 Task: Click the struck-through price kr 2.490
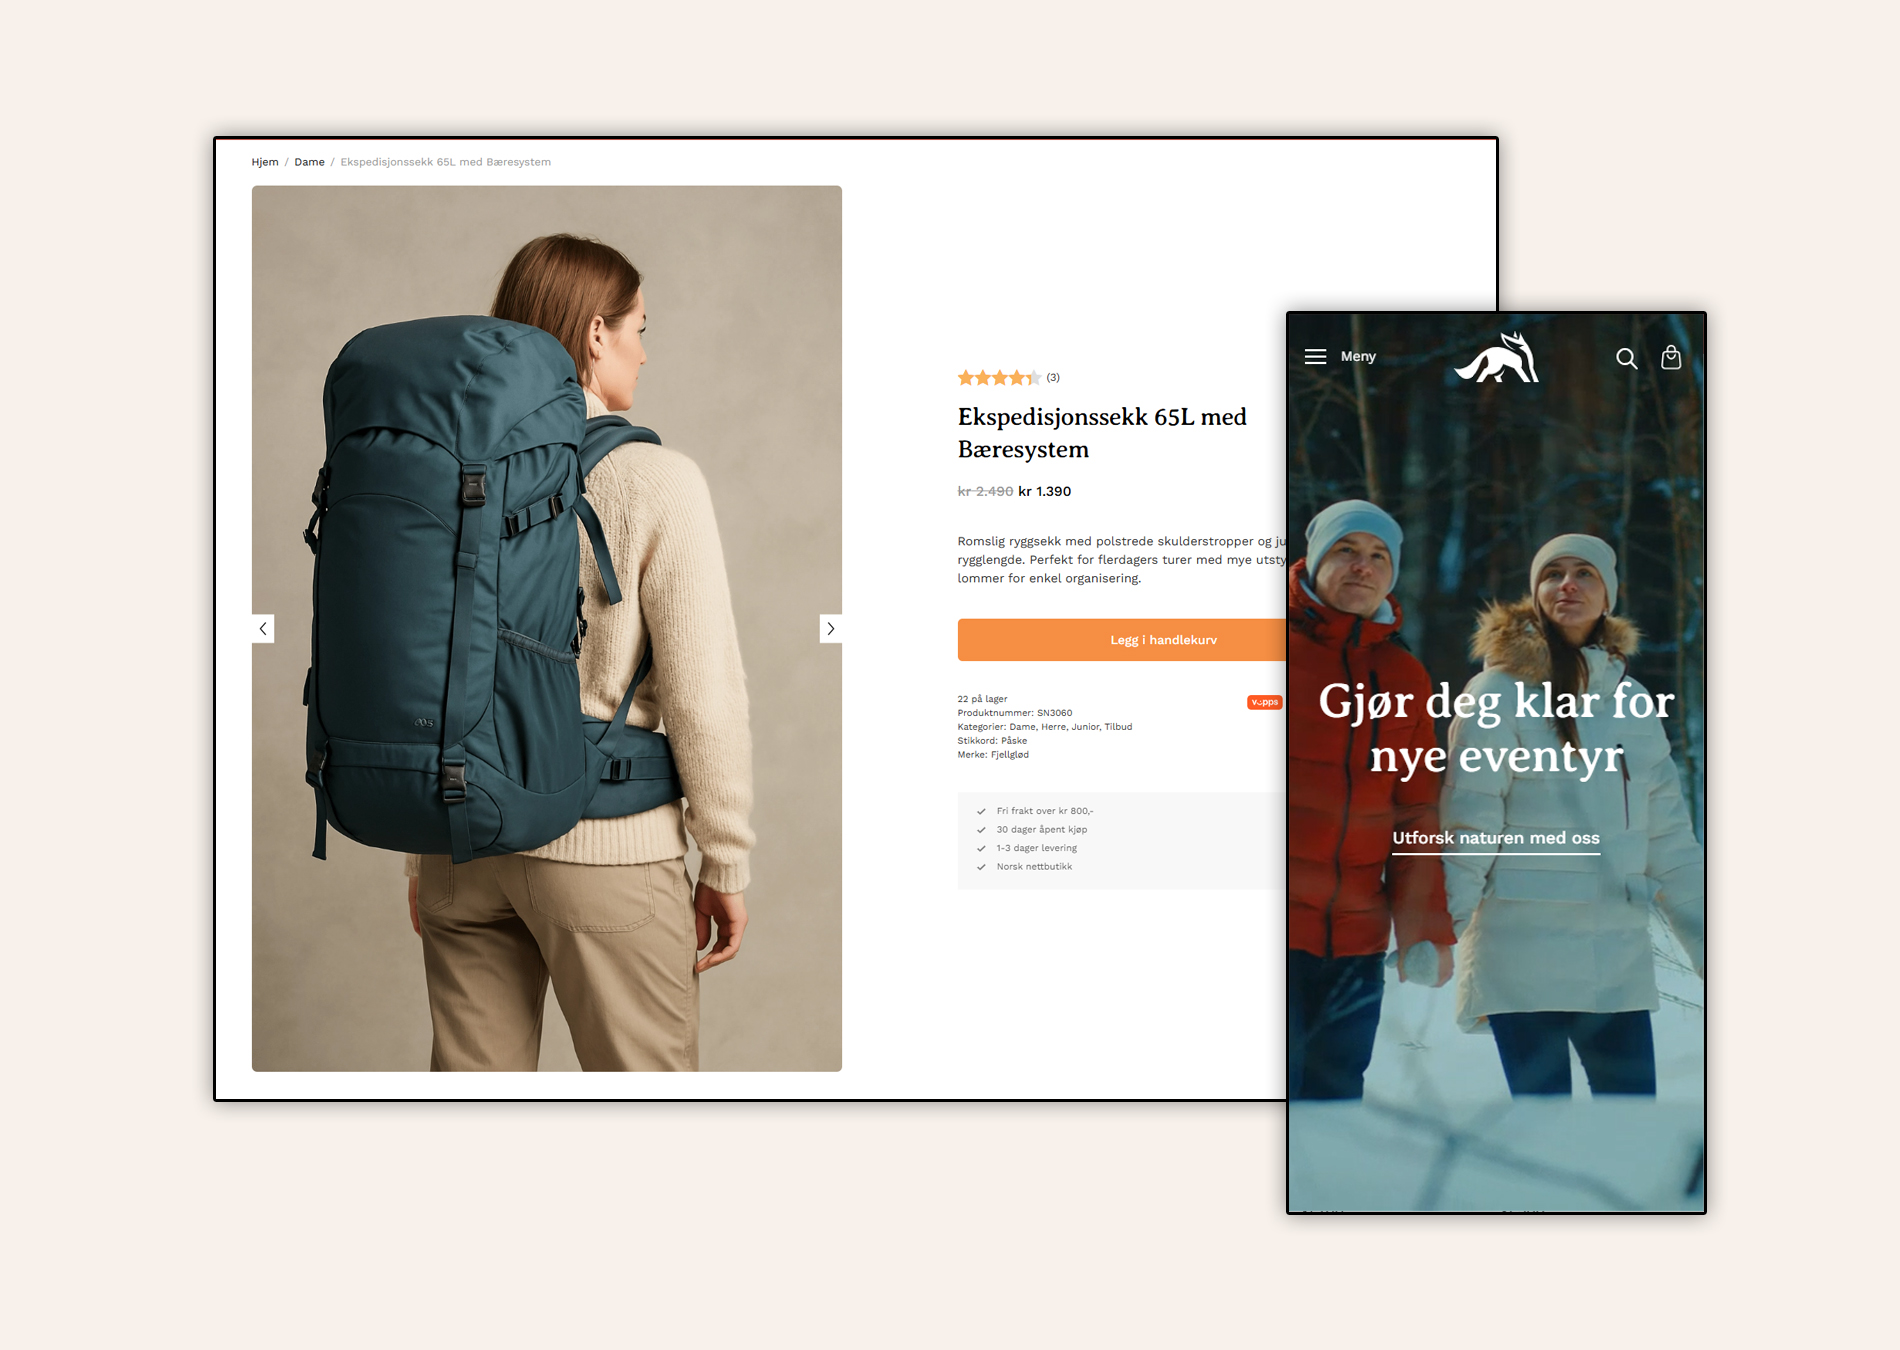click(985, 491)
